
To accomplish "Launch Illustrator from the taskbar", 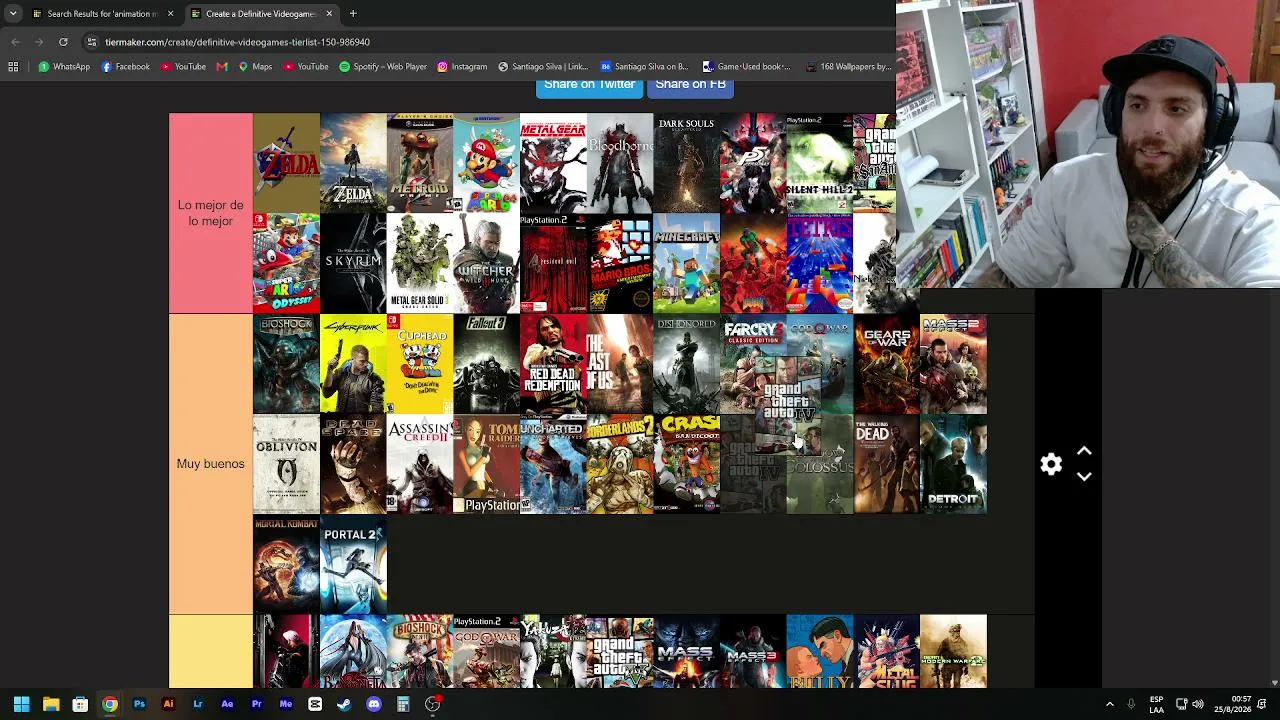I will coord(168,704).
